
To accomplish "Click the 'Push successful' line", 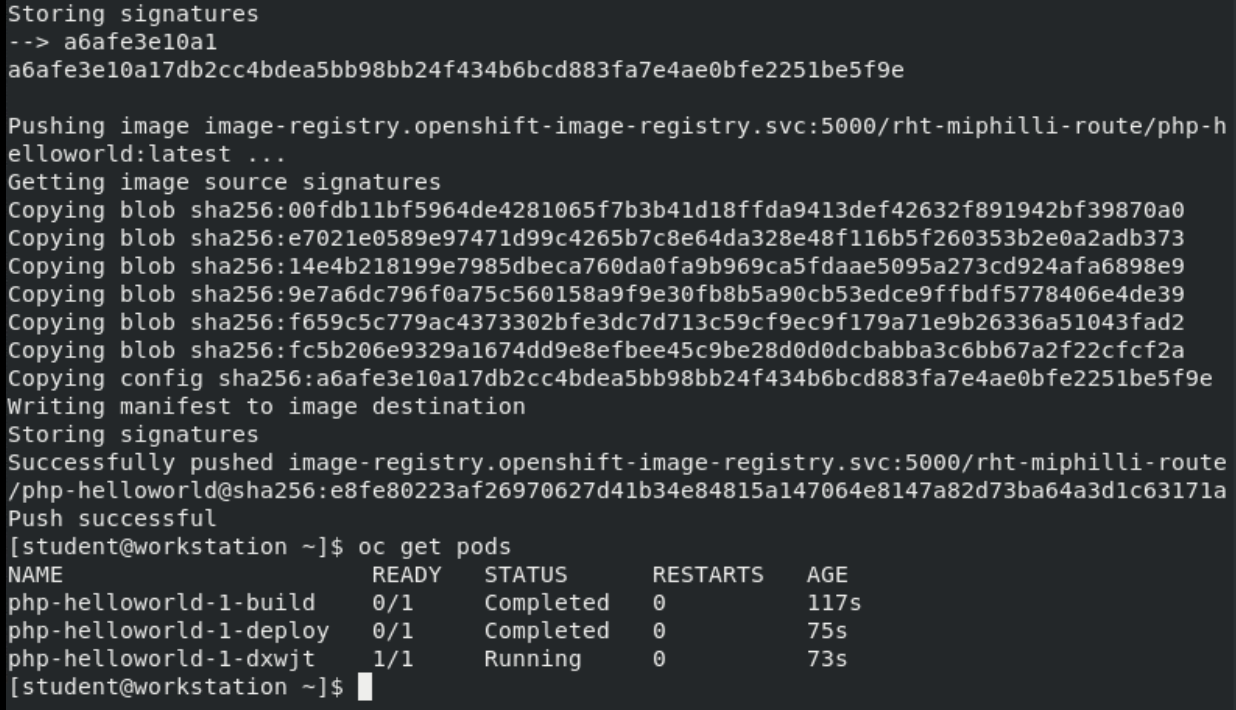I will pyautogui.click(x=111, y=519).
